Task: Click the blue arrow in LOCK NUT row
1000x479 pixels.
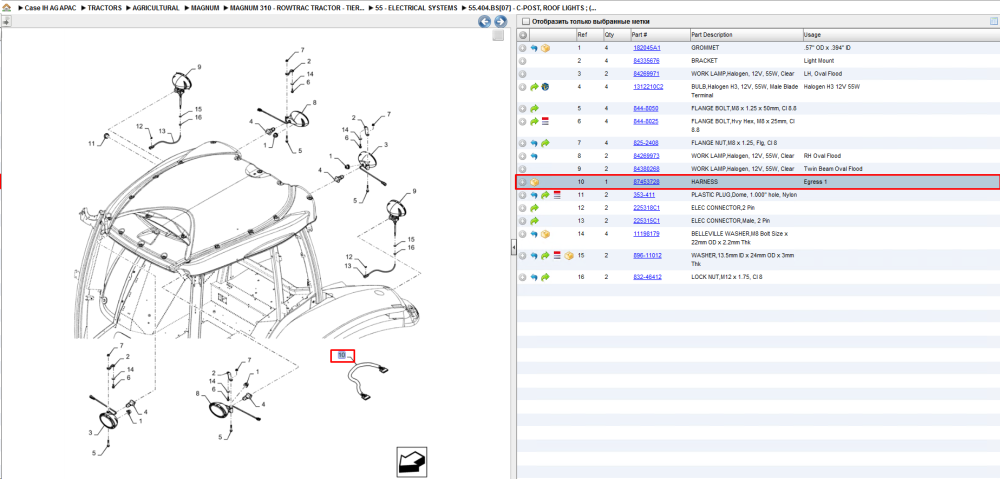Action: (x=534, y=277)
